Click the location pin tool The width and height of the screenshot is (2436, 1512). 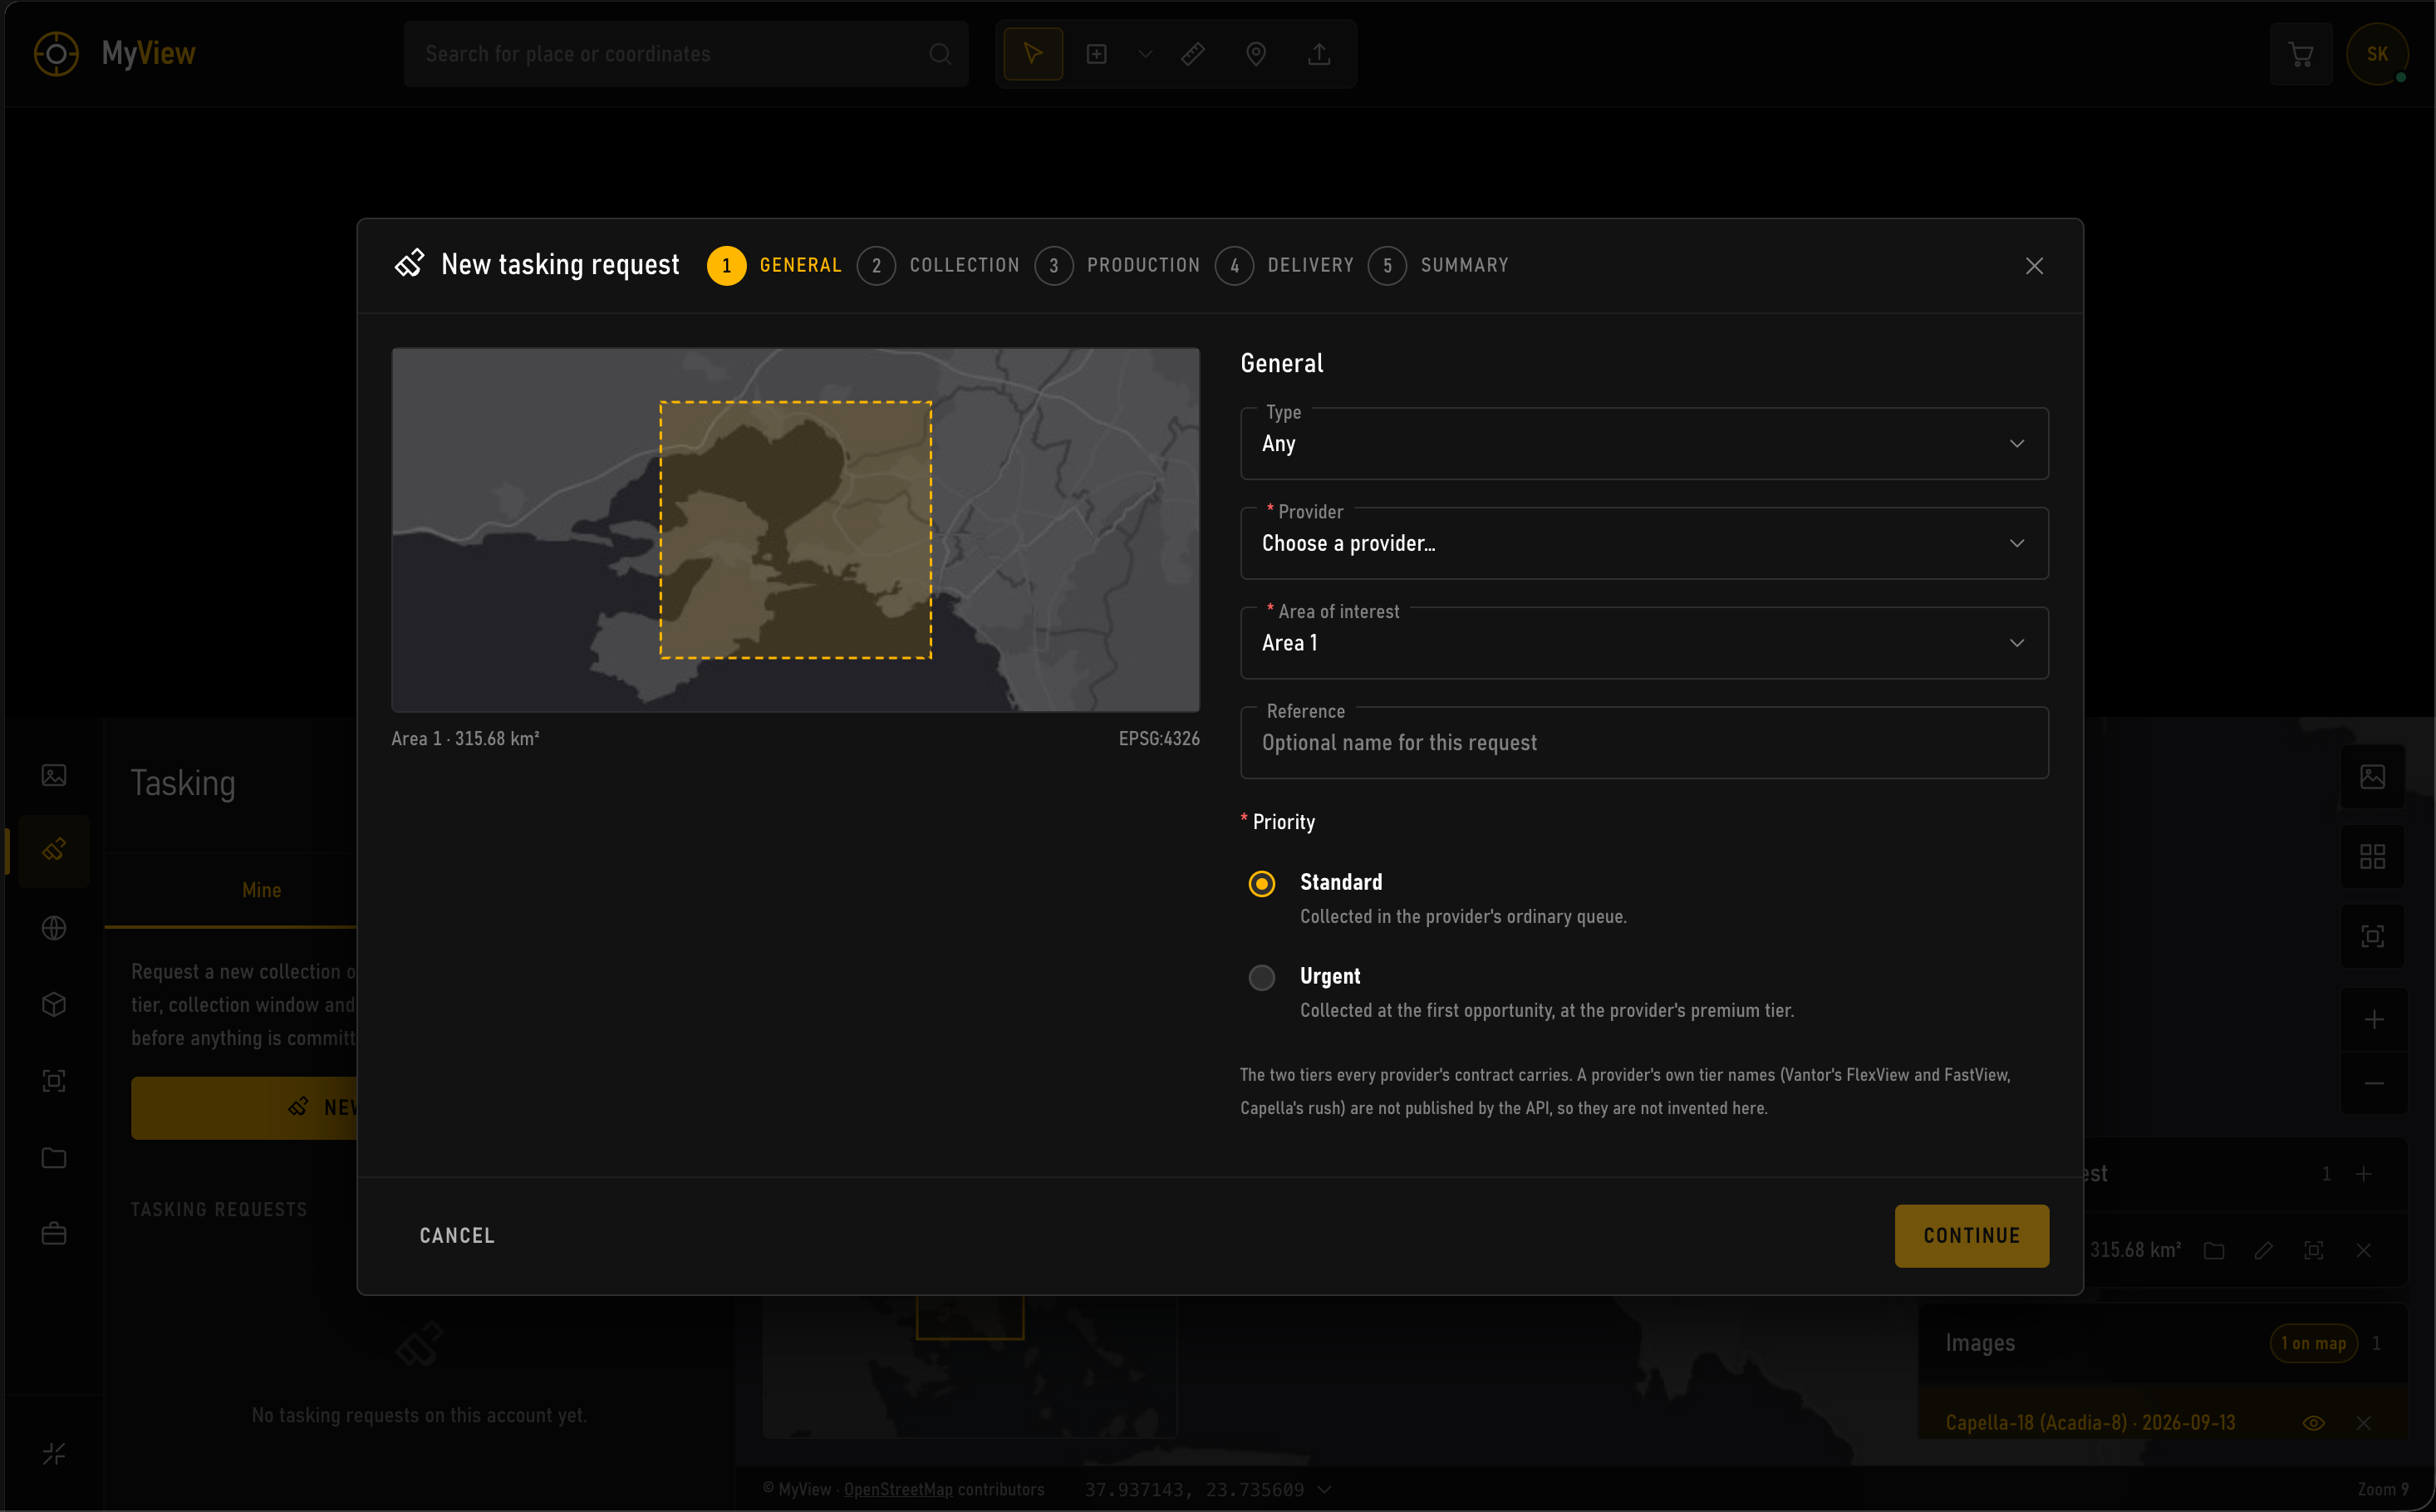tap(1256, 54)
